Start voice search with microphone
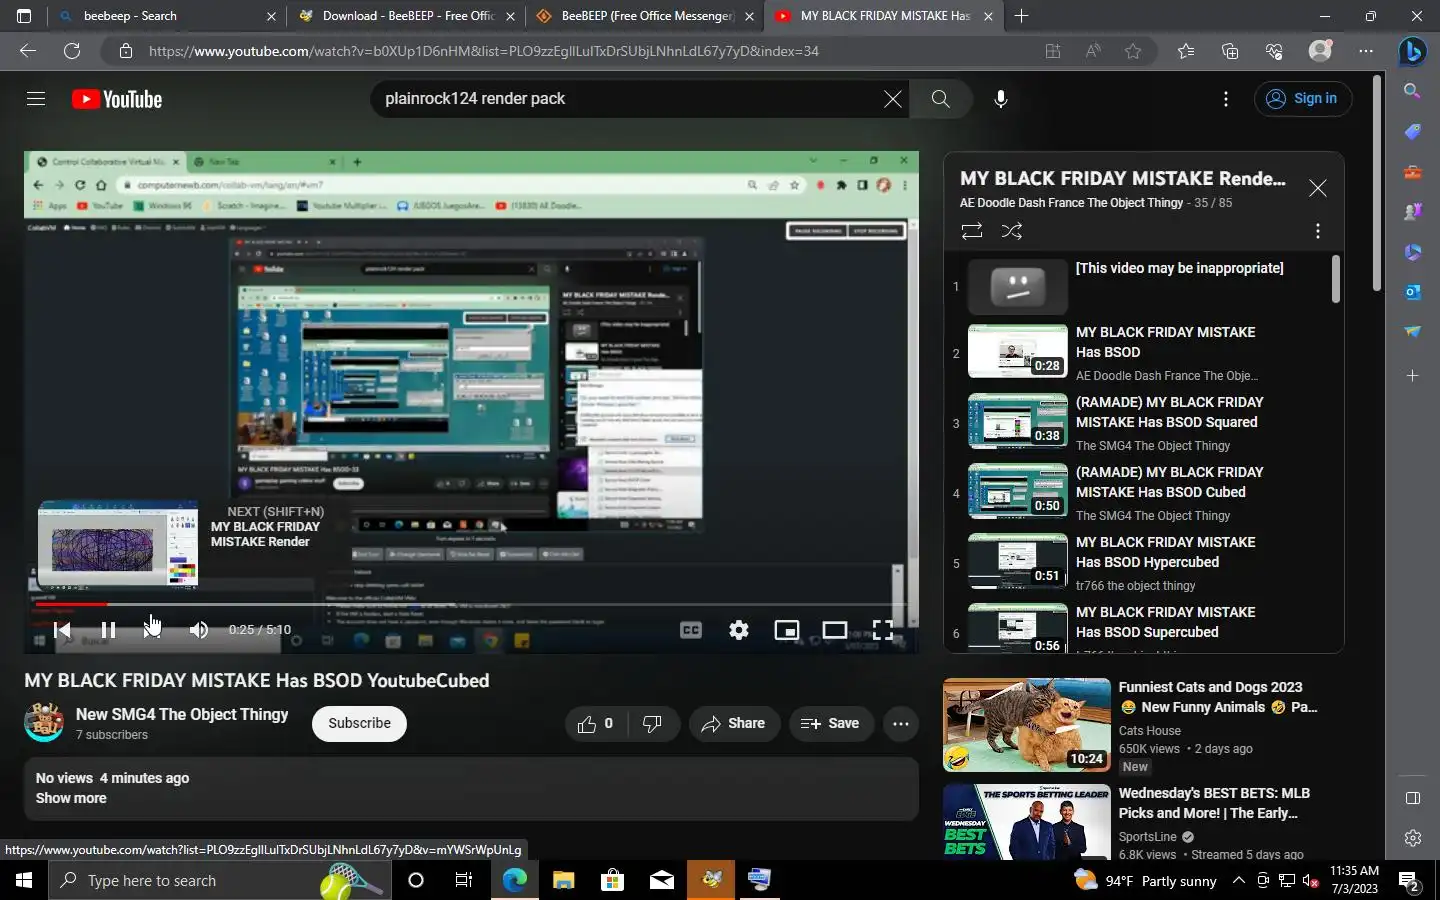Viewport: 1440px width, 900px height. (x=1000, y=99)
